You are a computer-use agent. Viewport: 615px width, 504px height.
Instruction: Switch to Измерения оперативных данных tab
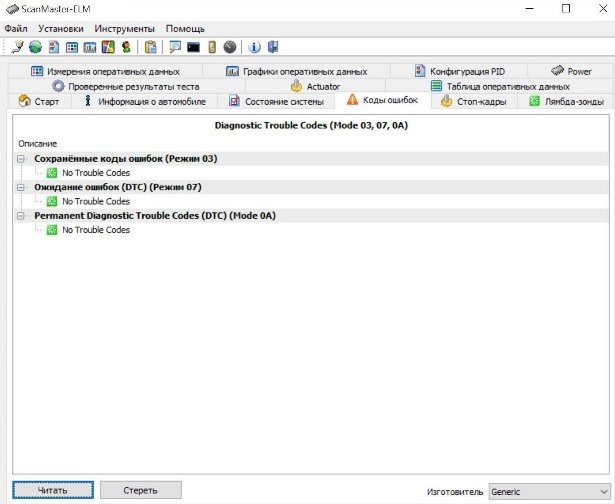(x=105, y=71)
